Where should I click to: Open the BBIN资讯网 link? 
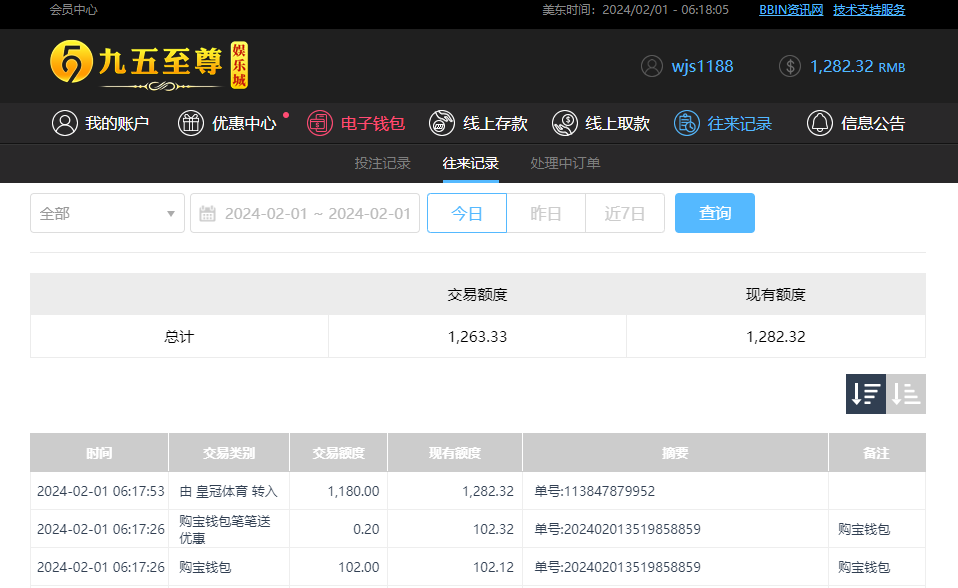pos(791,10)
